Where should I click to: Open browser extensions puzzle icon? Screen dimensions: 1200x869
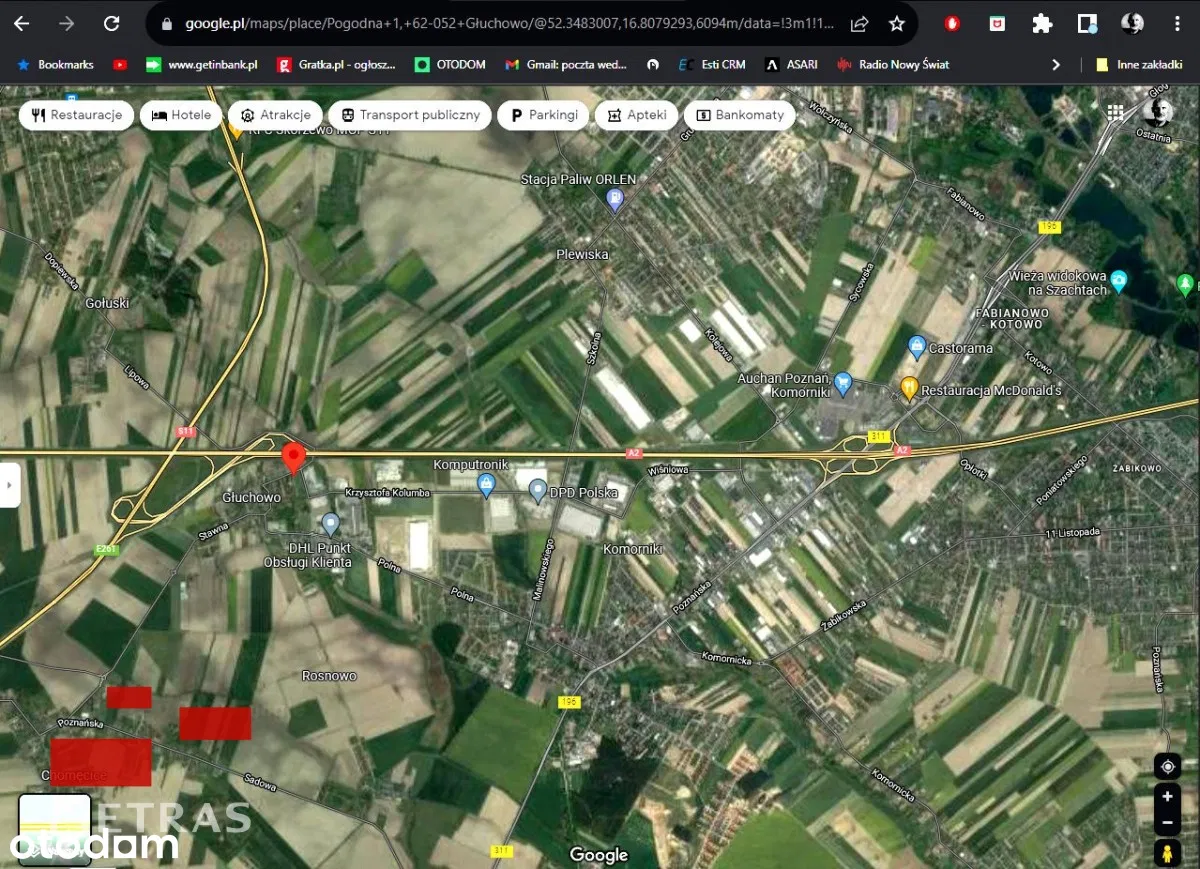[1042, 24]
